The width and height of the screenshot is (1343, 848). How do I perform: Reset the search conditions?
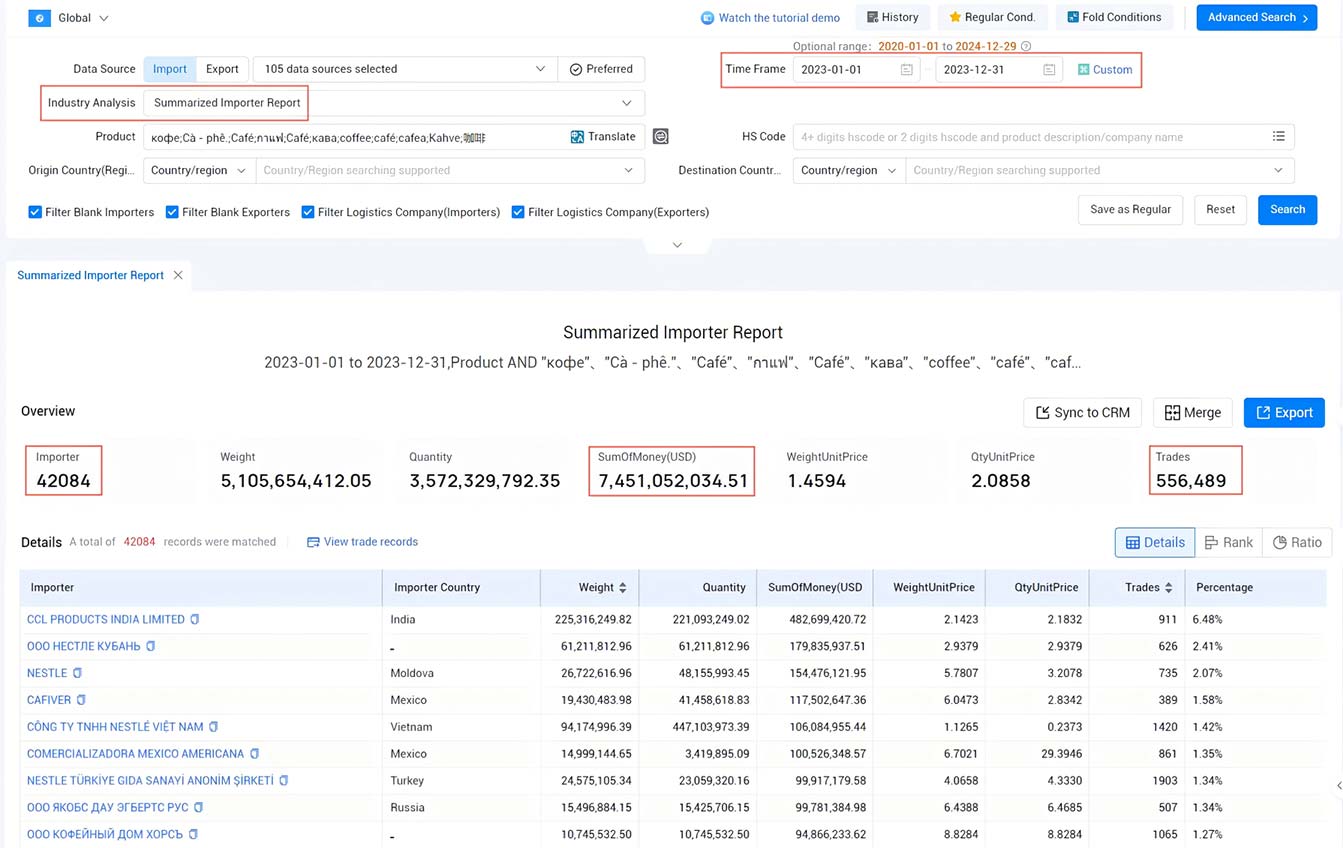pos(1220,209)
